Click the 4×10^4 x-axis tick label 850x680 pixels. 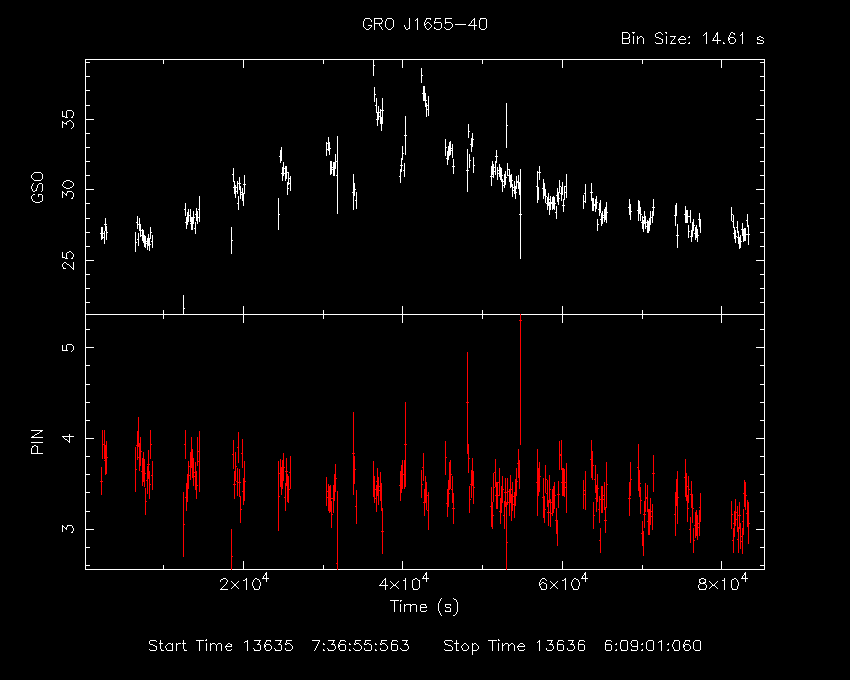pyautogui.click(x=403, y=583)
